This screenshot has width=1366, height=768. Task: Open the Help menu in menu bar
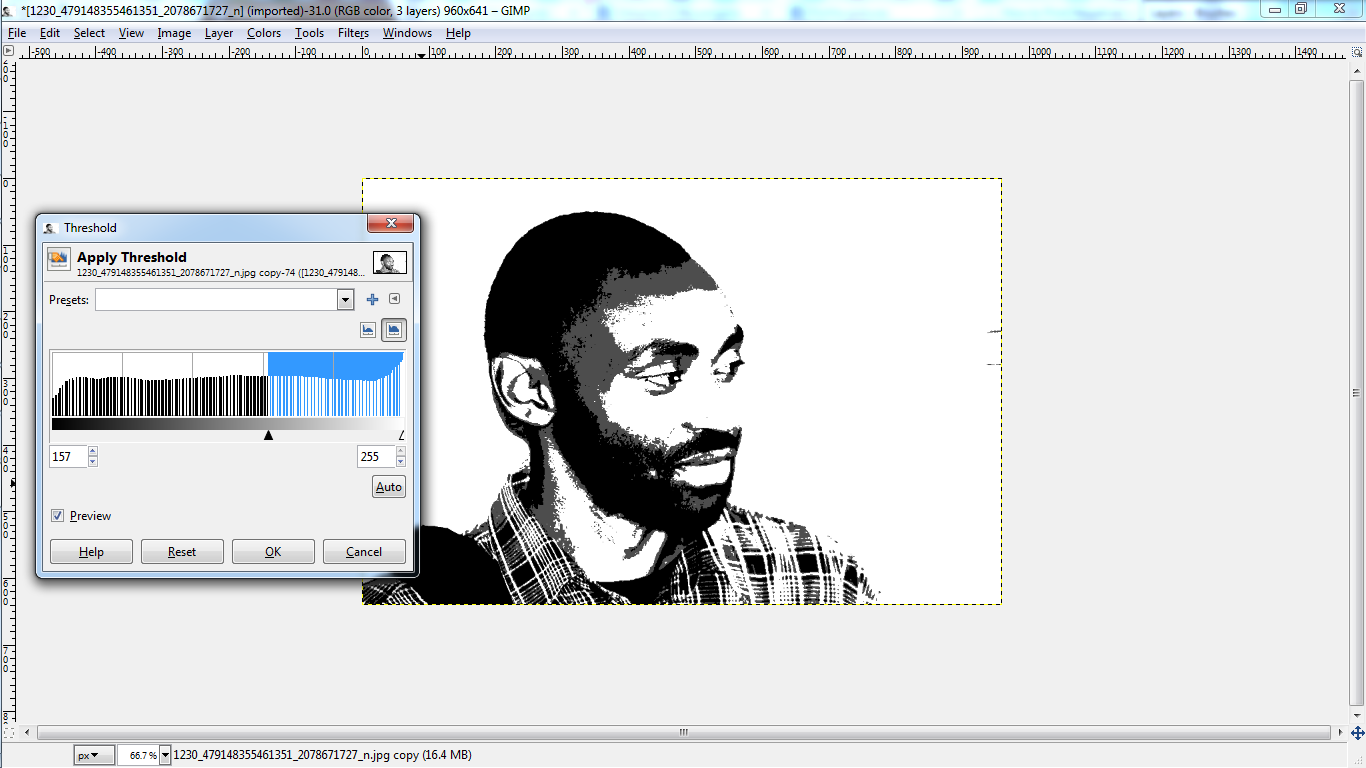pos(458,33)
